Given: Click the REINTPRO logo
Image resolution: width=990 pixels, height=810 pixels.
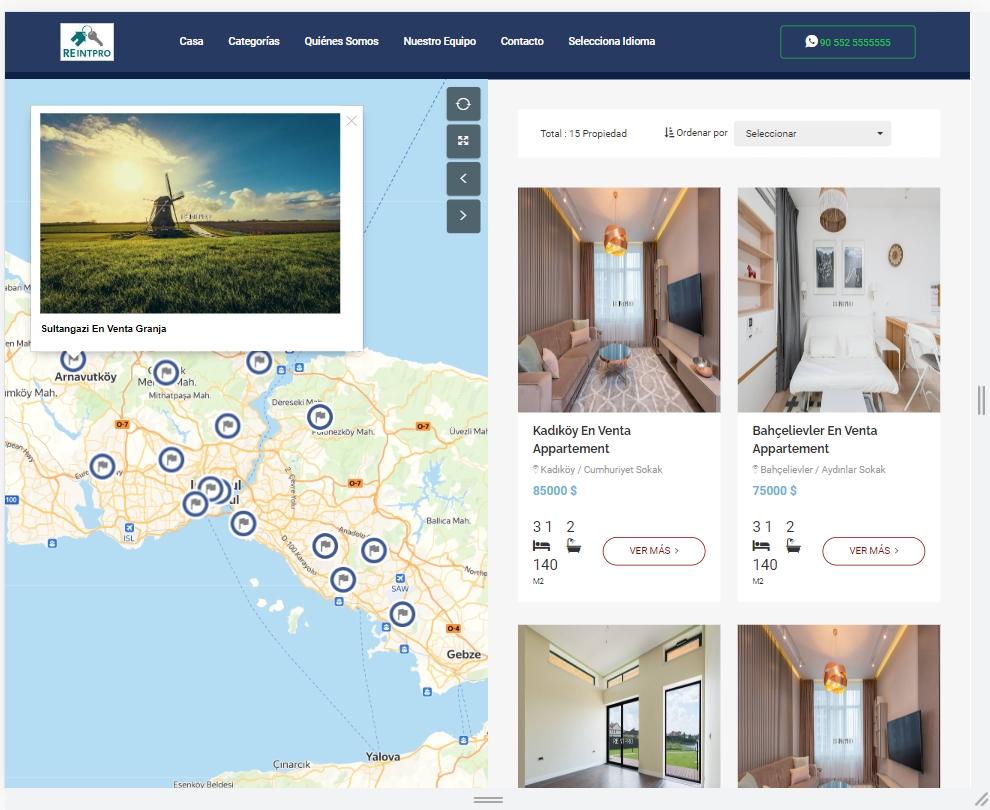Looking at the screenshot, I should [87, 42].
